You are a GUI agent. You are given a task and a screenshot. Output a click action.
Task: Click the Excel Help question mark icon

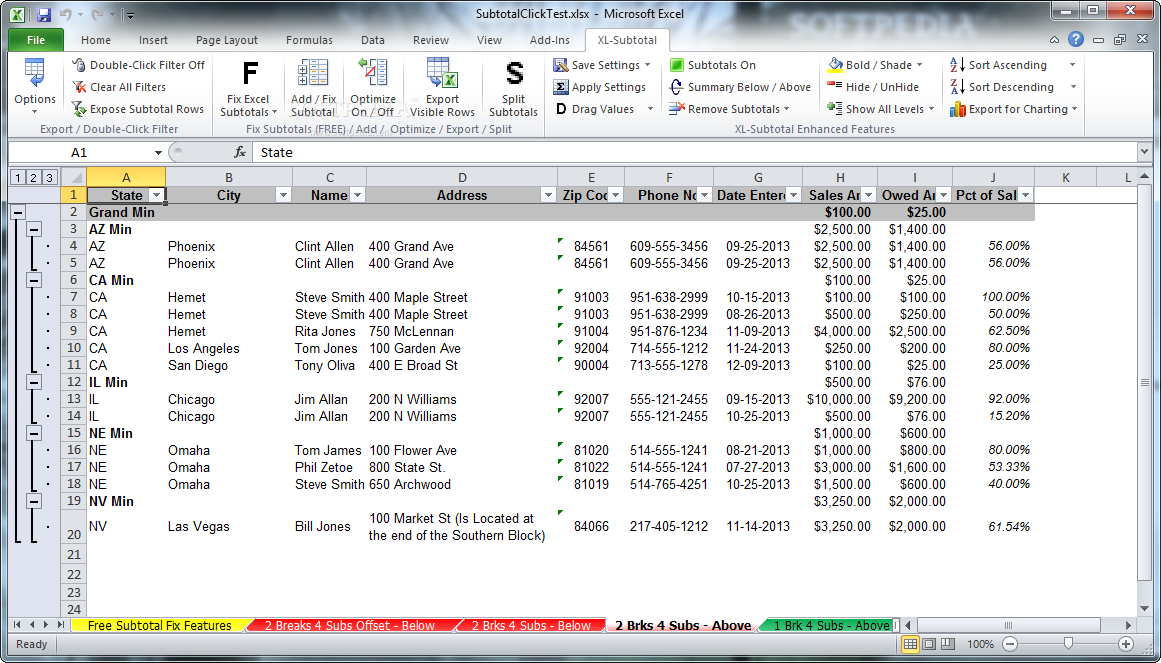[x=1076, y=40]
